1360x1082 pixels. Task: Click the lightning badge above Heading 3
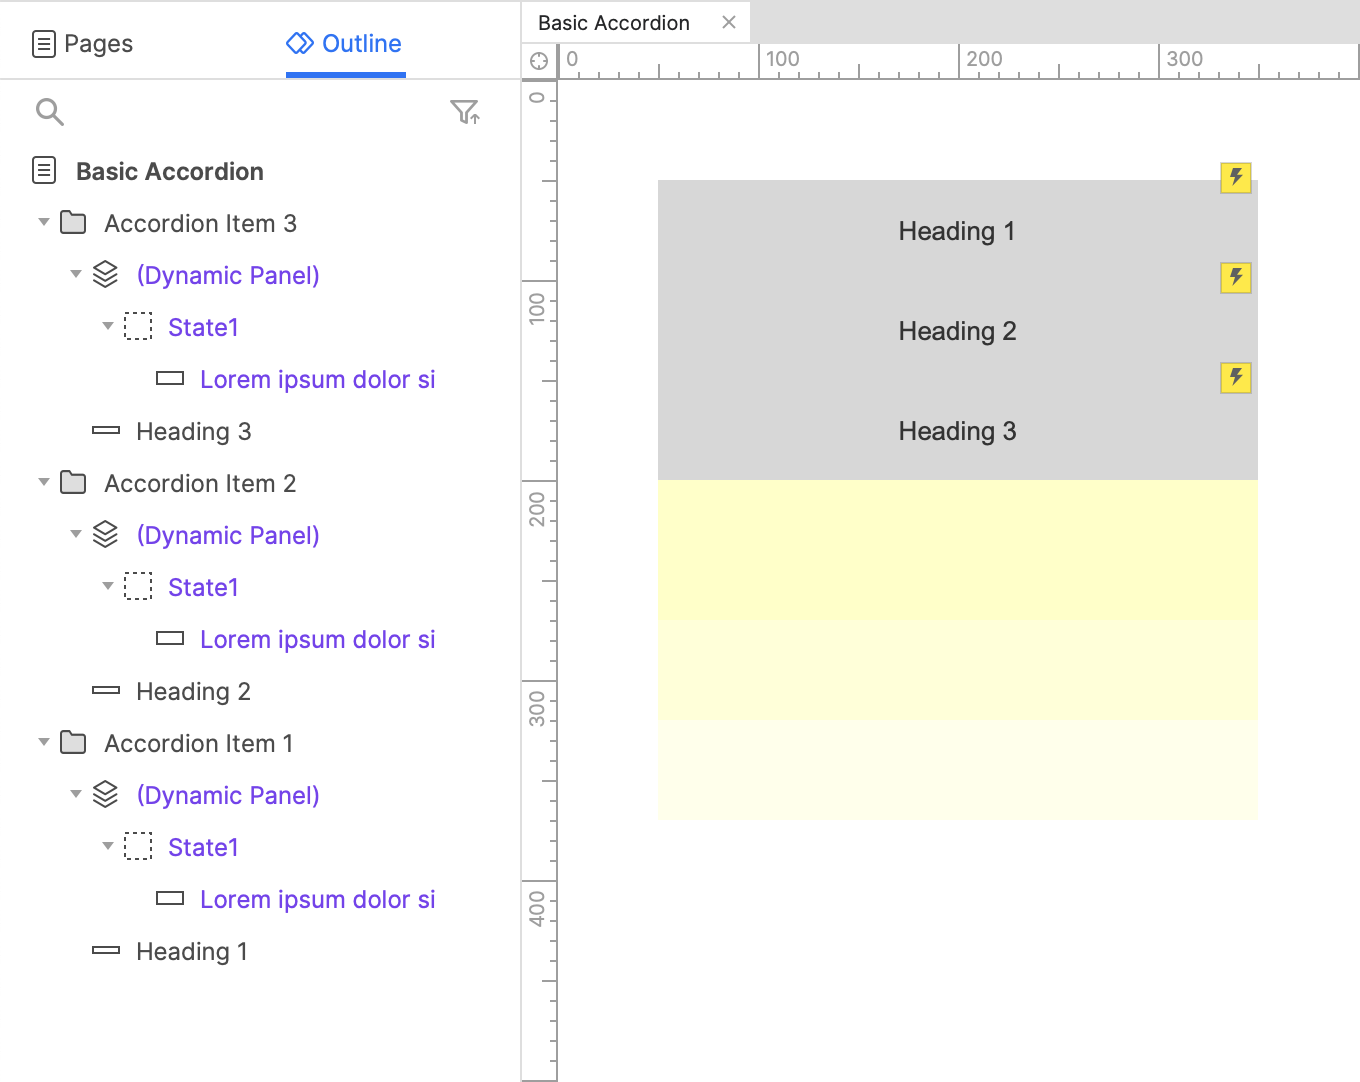click(x=1236, y=377)
